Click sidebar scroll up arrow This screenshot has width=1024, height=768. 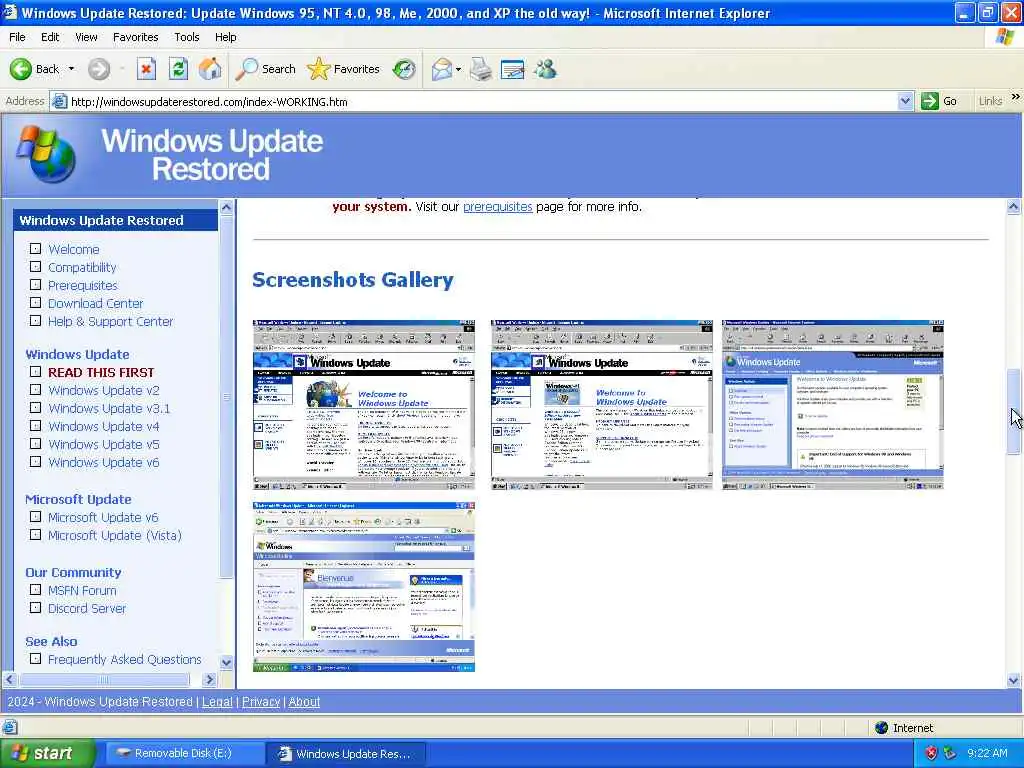[x=227, y=208]
